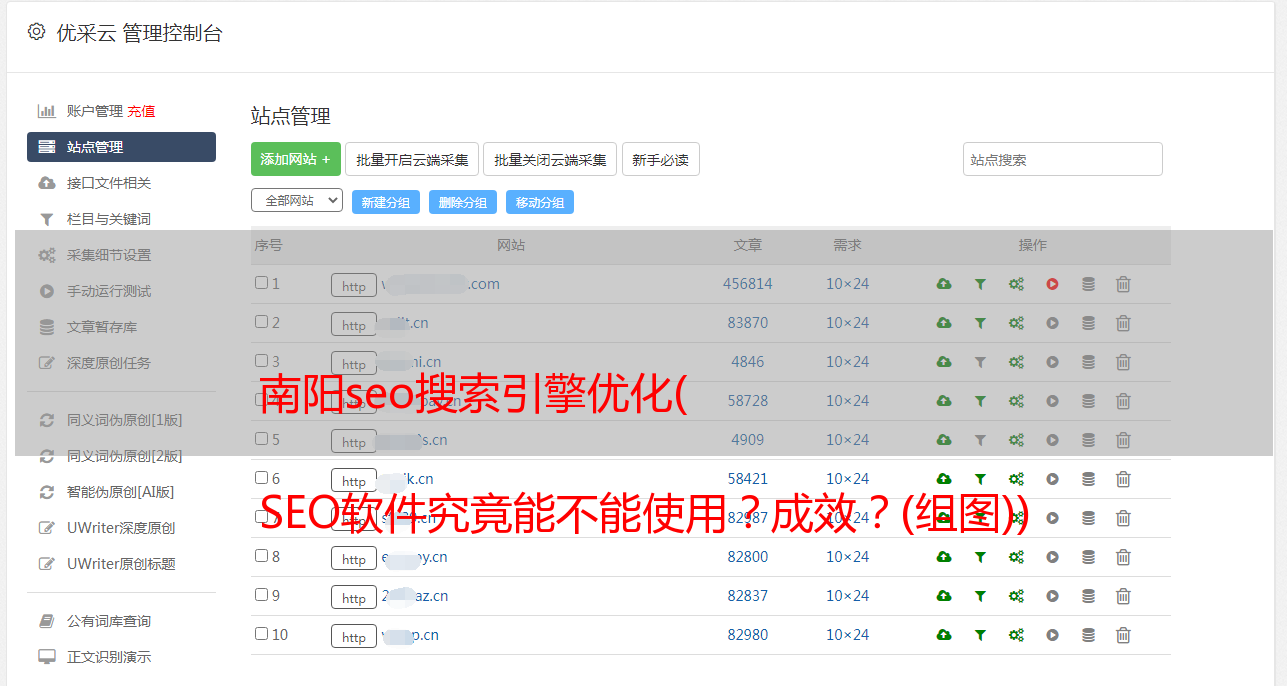Image resolution: width=1287 pixels, height=686 pixels.
Task: Click the cloud upload icon in row 3
Action: (944, 362)
